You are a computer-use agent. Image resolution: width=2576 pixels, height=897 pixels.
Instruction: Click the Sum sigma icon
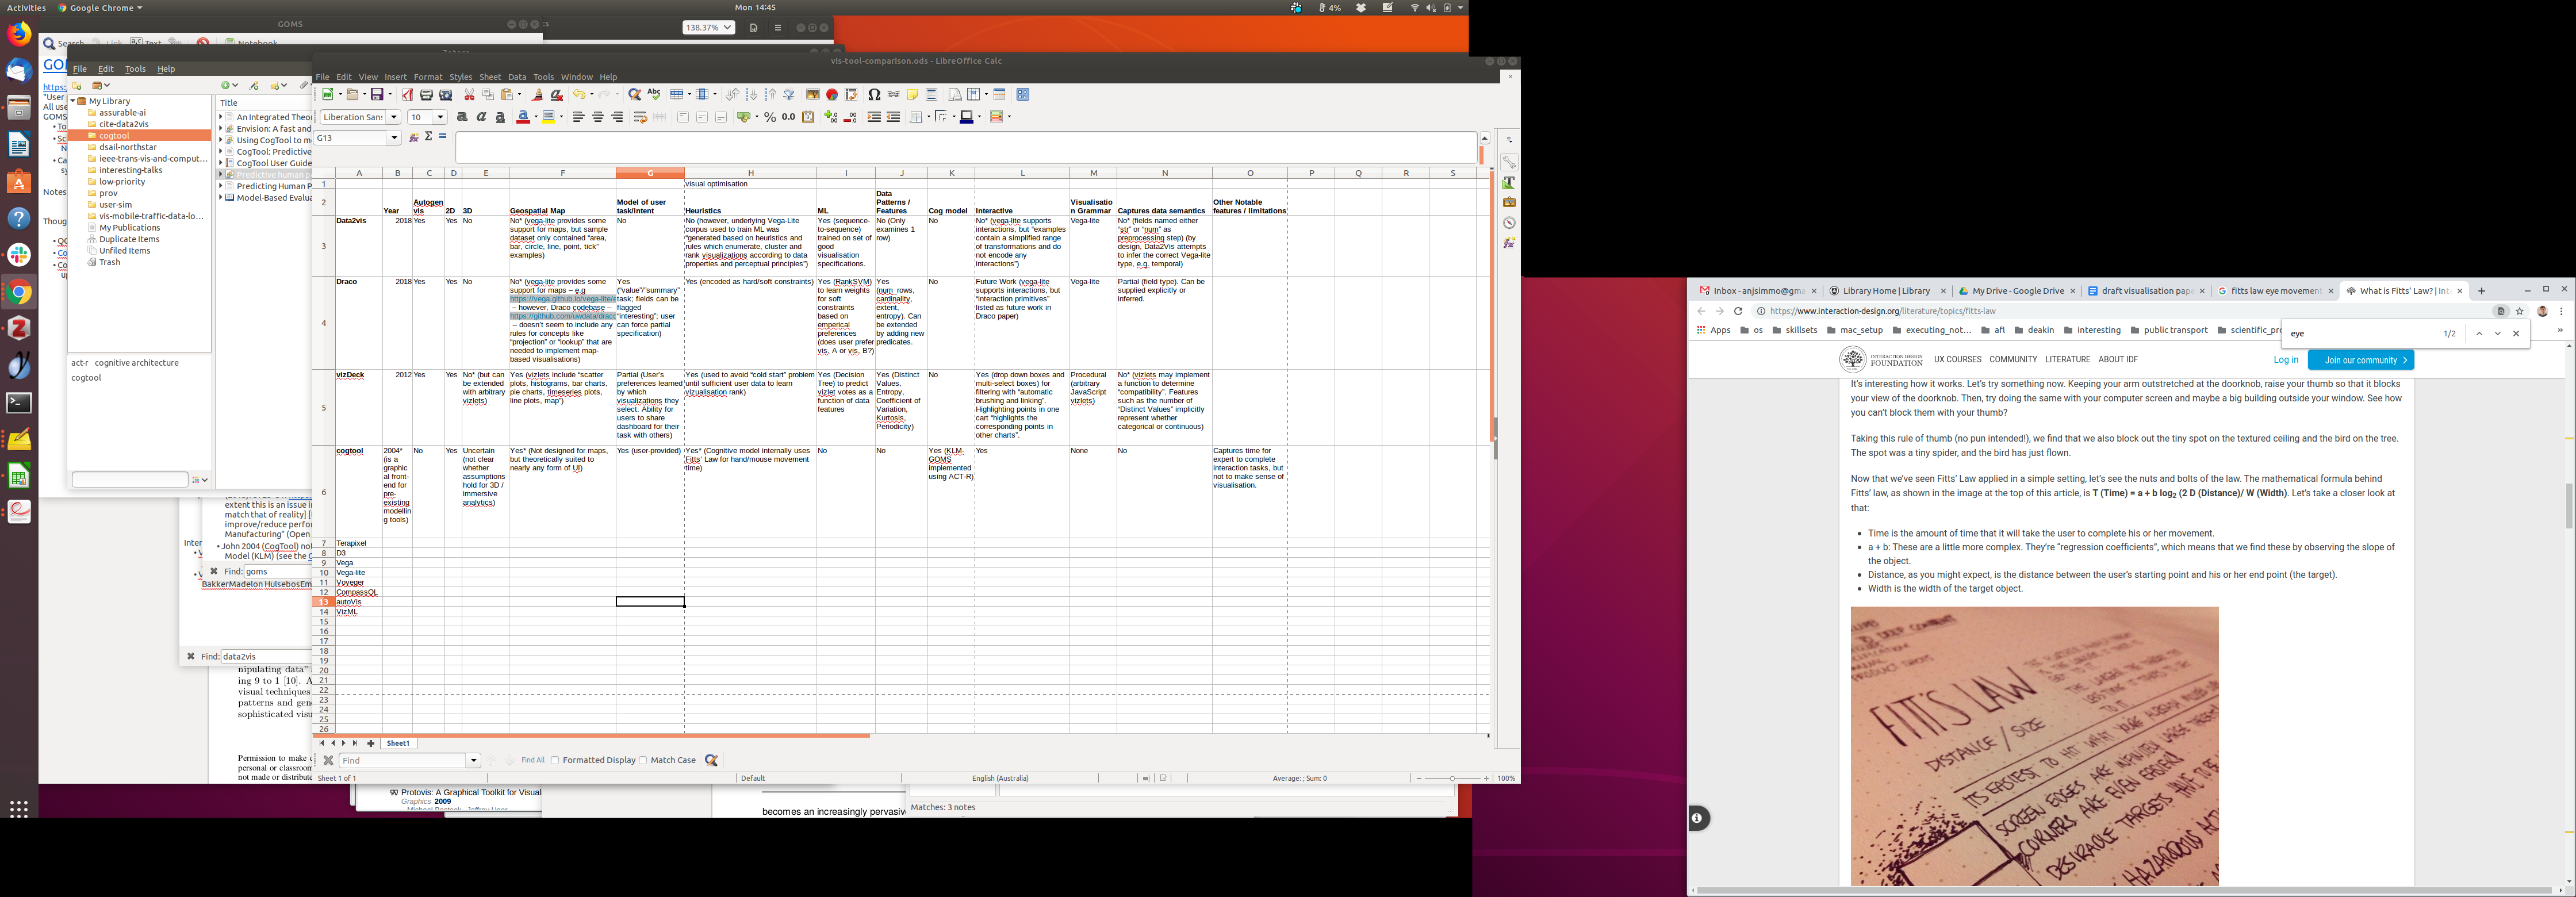coord(428,137)
